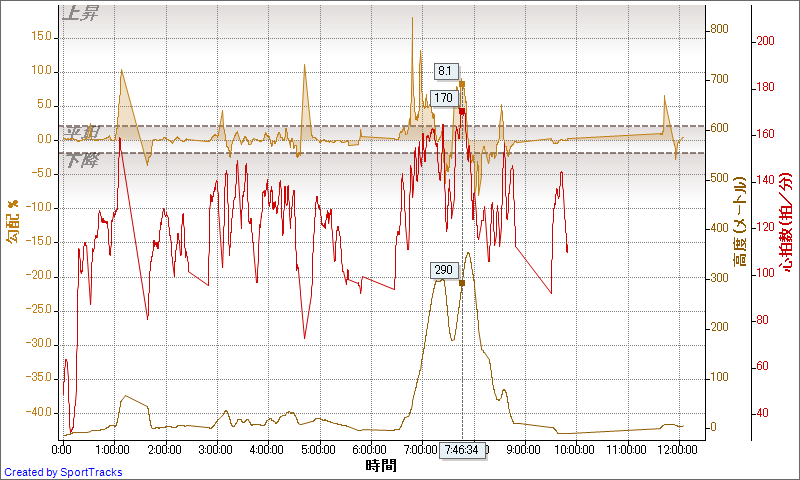Select the 7:46:34 time cursor label
800x480 pixels.
coord(462,451)
